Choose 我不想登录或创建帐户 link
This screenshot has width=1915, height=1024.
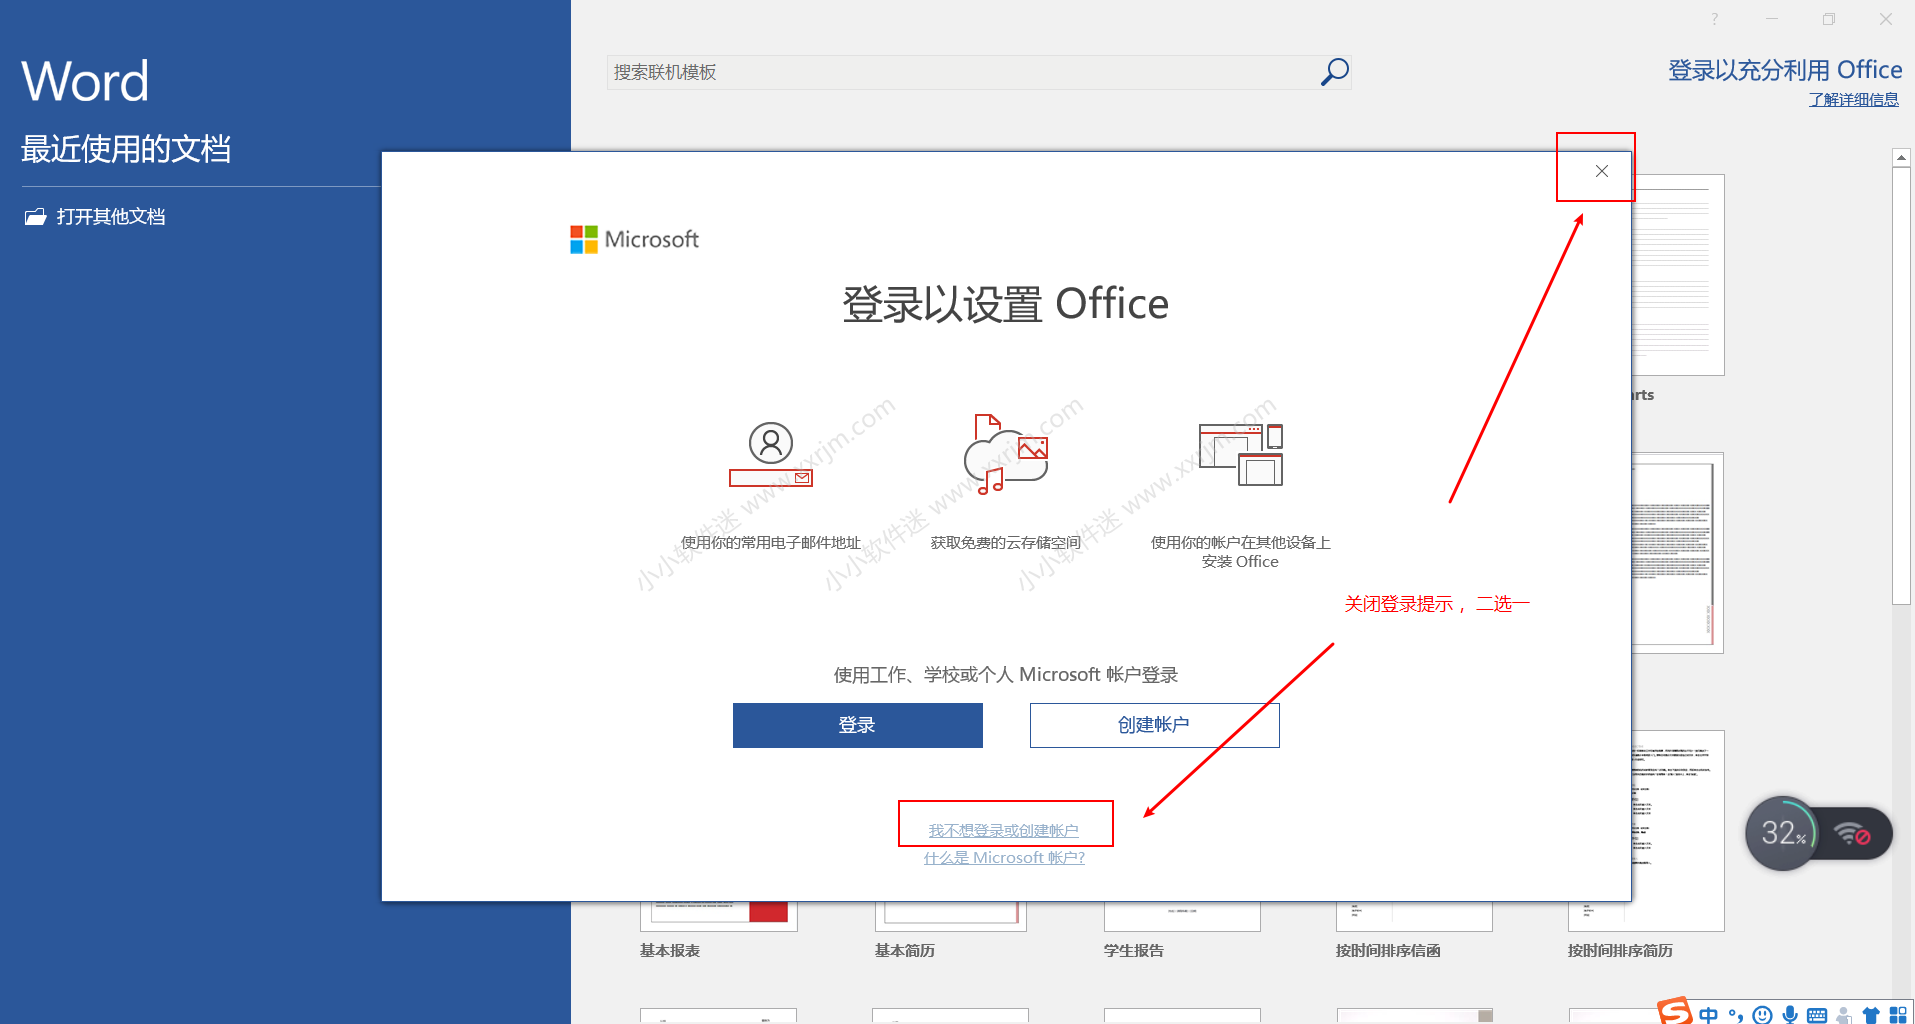tap(1003, 831)
